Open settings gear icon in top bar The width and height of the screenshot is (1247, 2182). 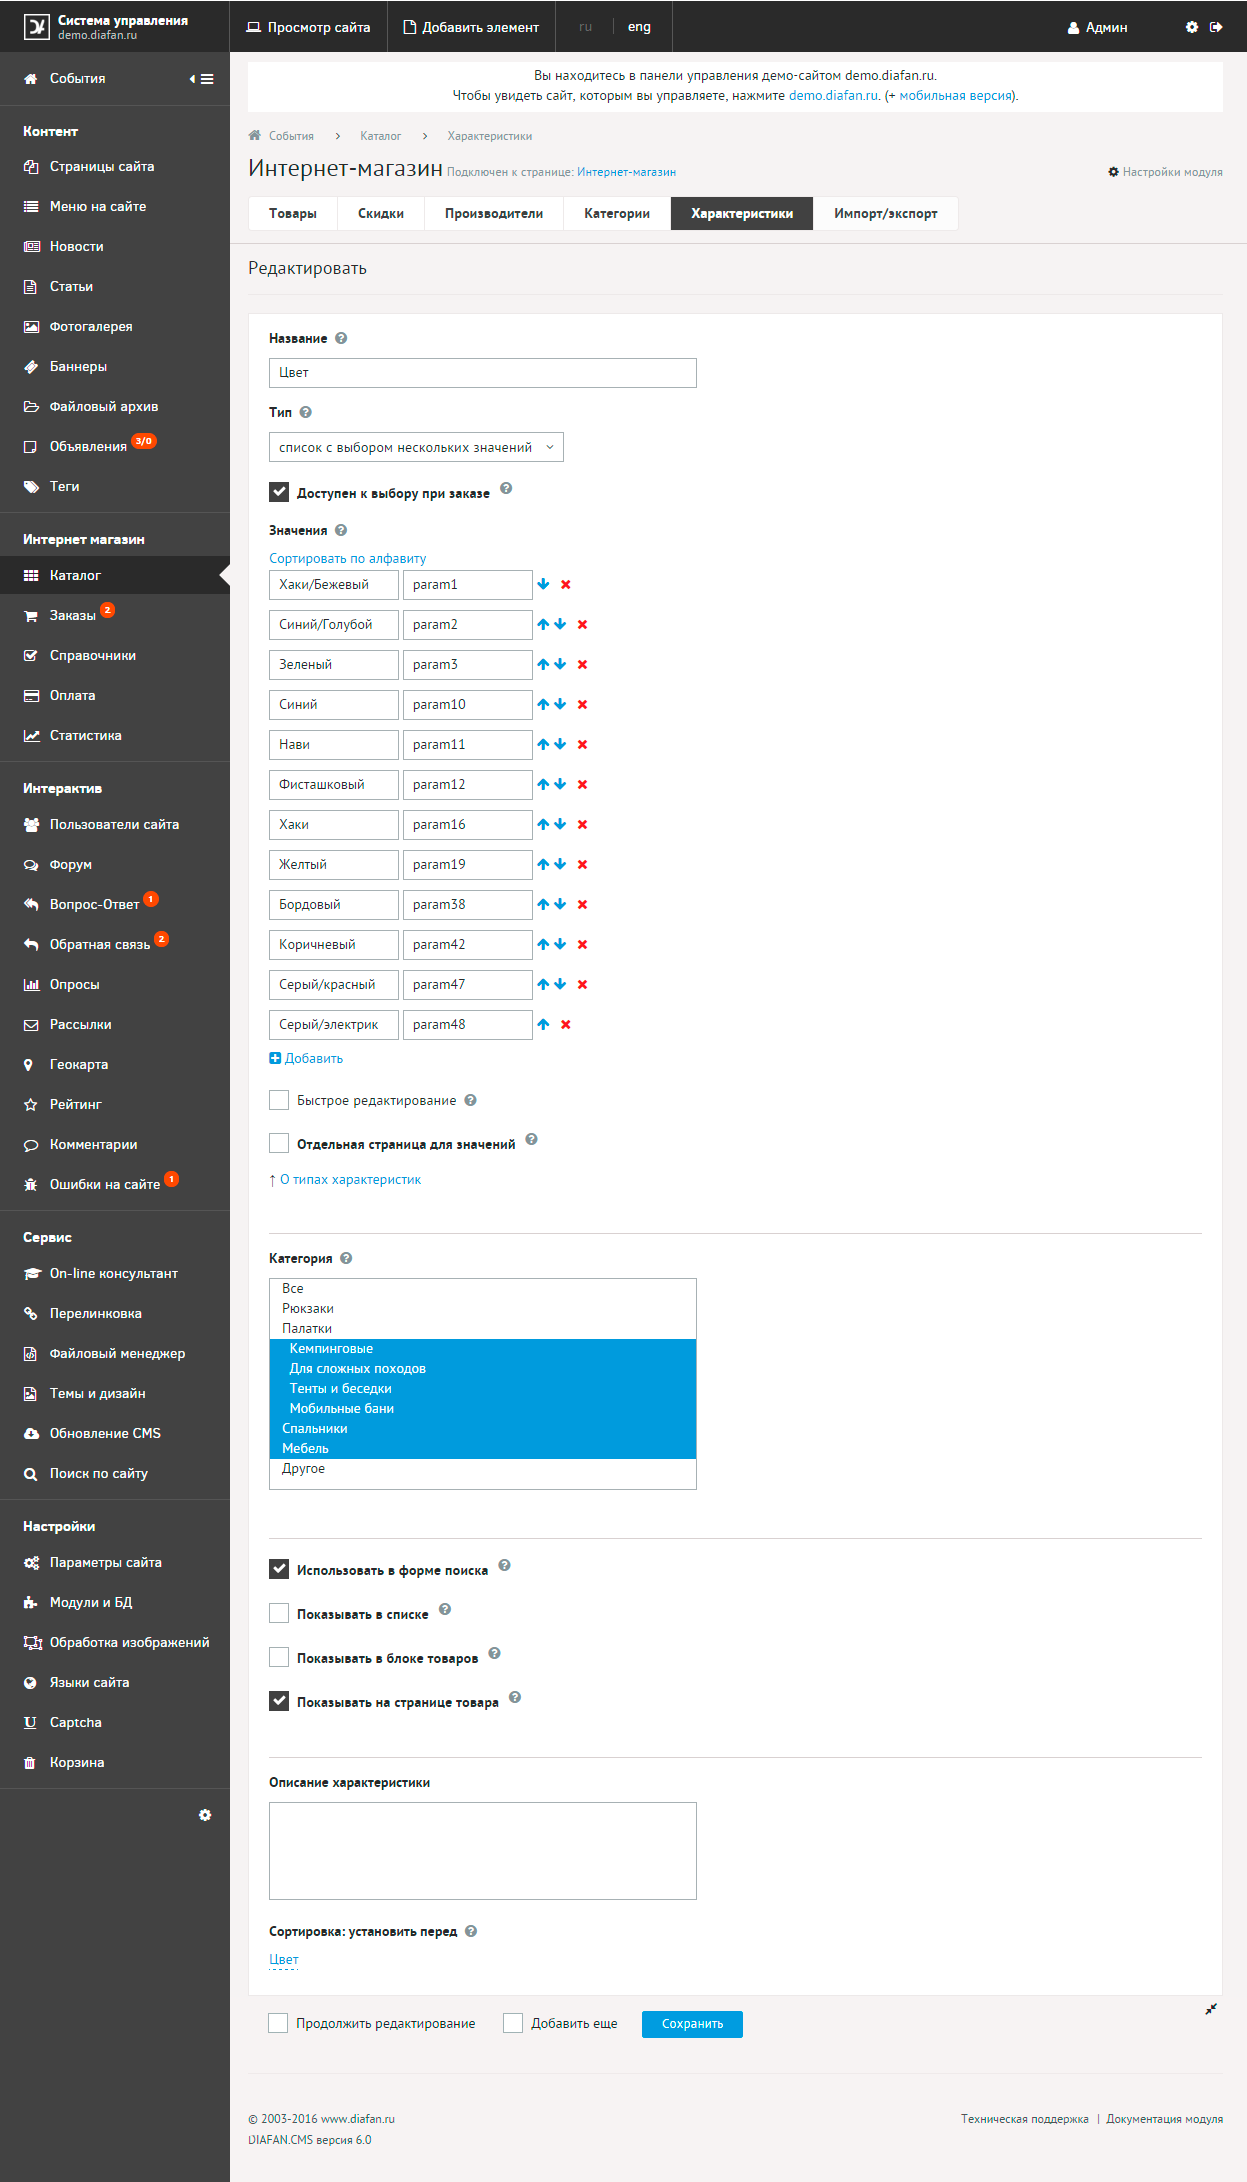[1191, 27]
